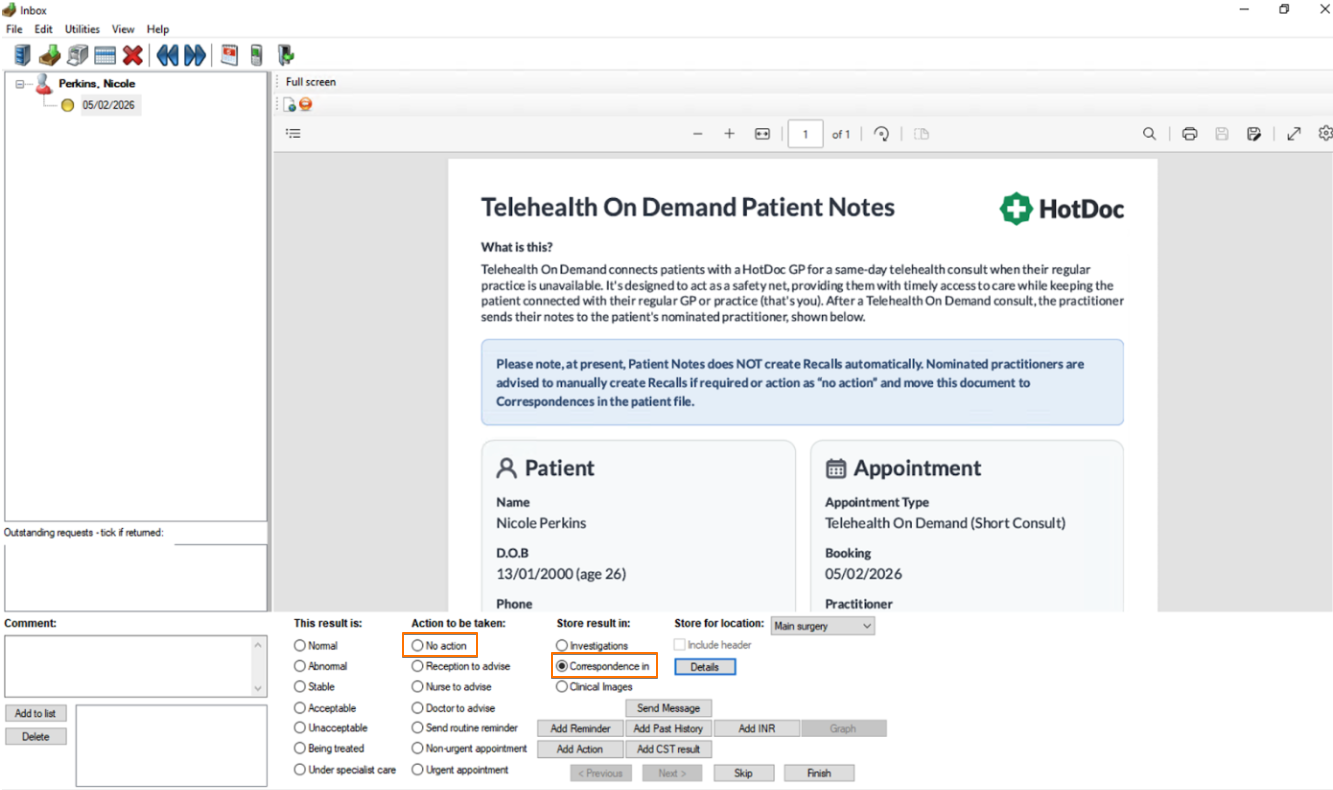Click the Add Action button

tap(580, 749)
